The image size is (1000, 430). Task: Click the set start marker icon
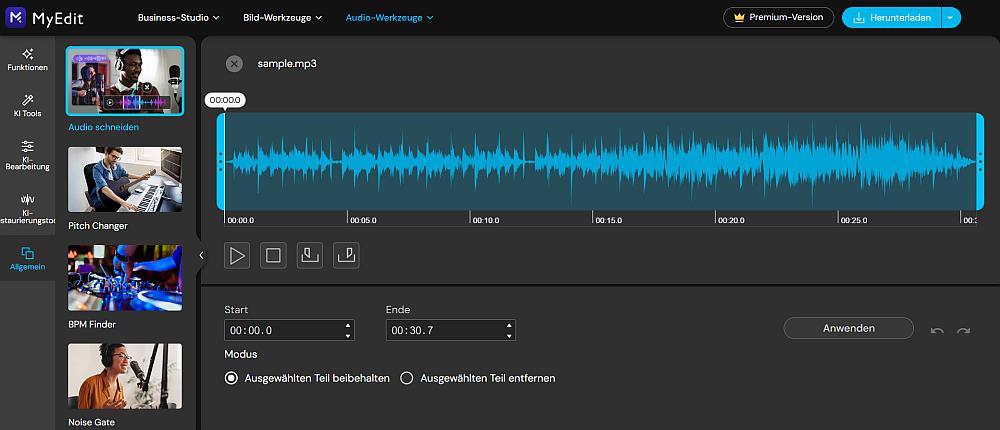click(310, 255)
